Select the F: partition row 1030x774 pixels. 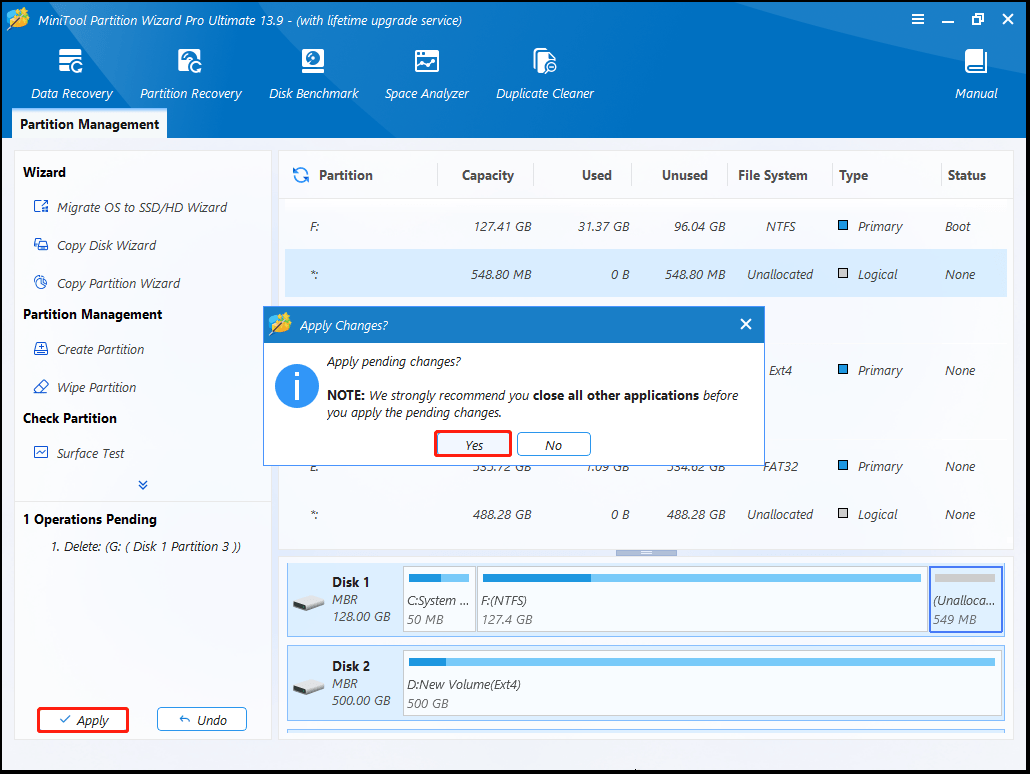point(646,226)
